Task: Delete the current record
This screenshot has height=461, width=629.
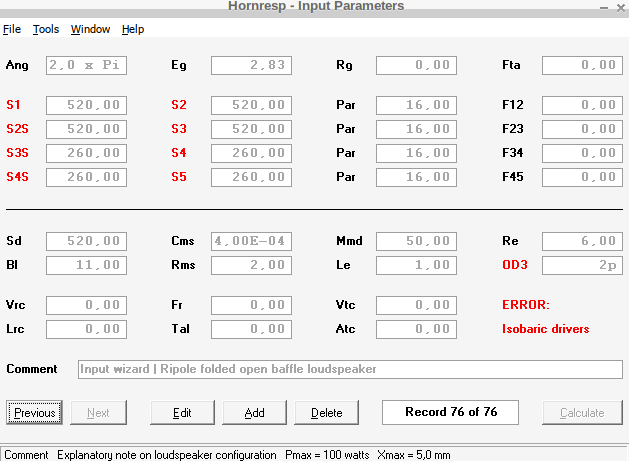Action: pyautogui.click(x=327, y=412)
